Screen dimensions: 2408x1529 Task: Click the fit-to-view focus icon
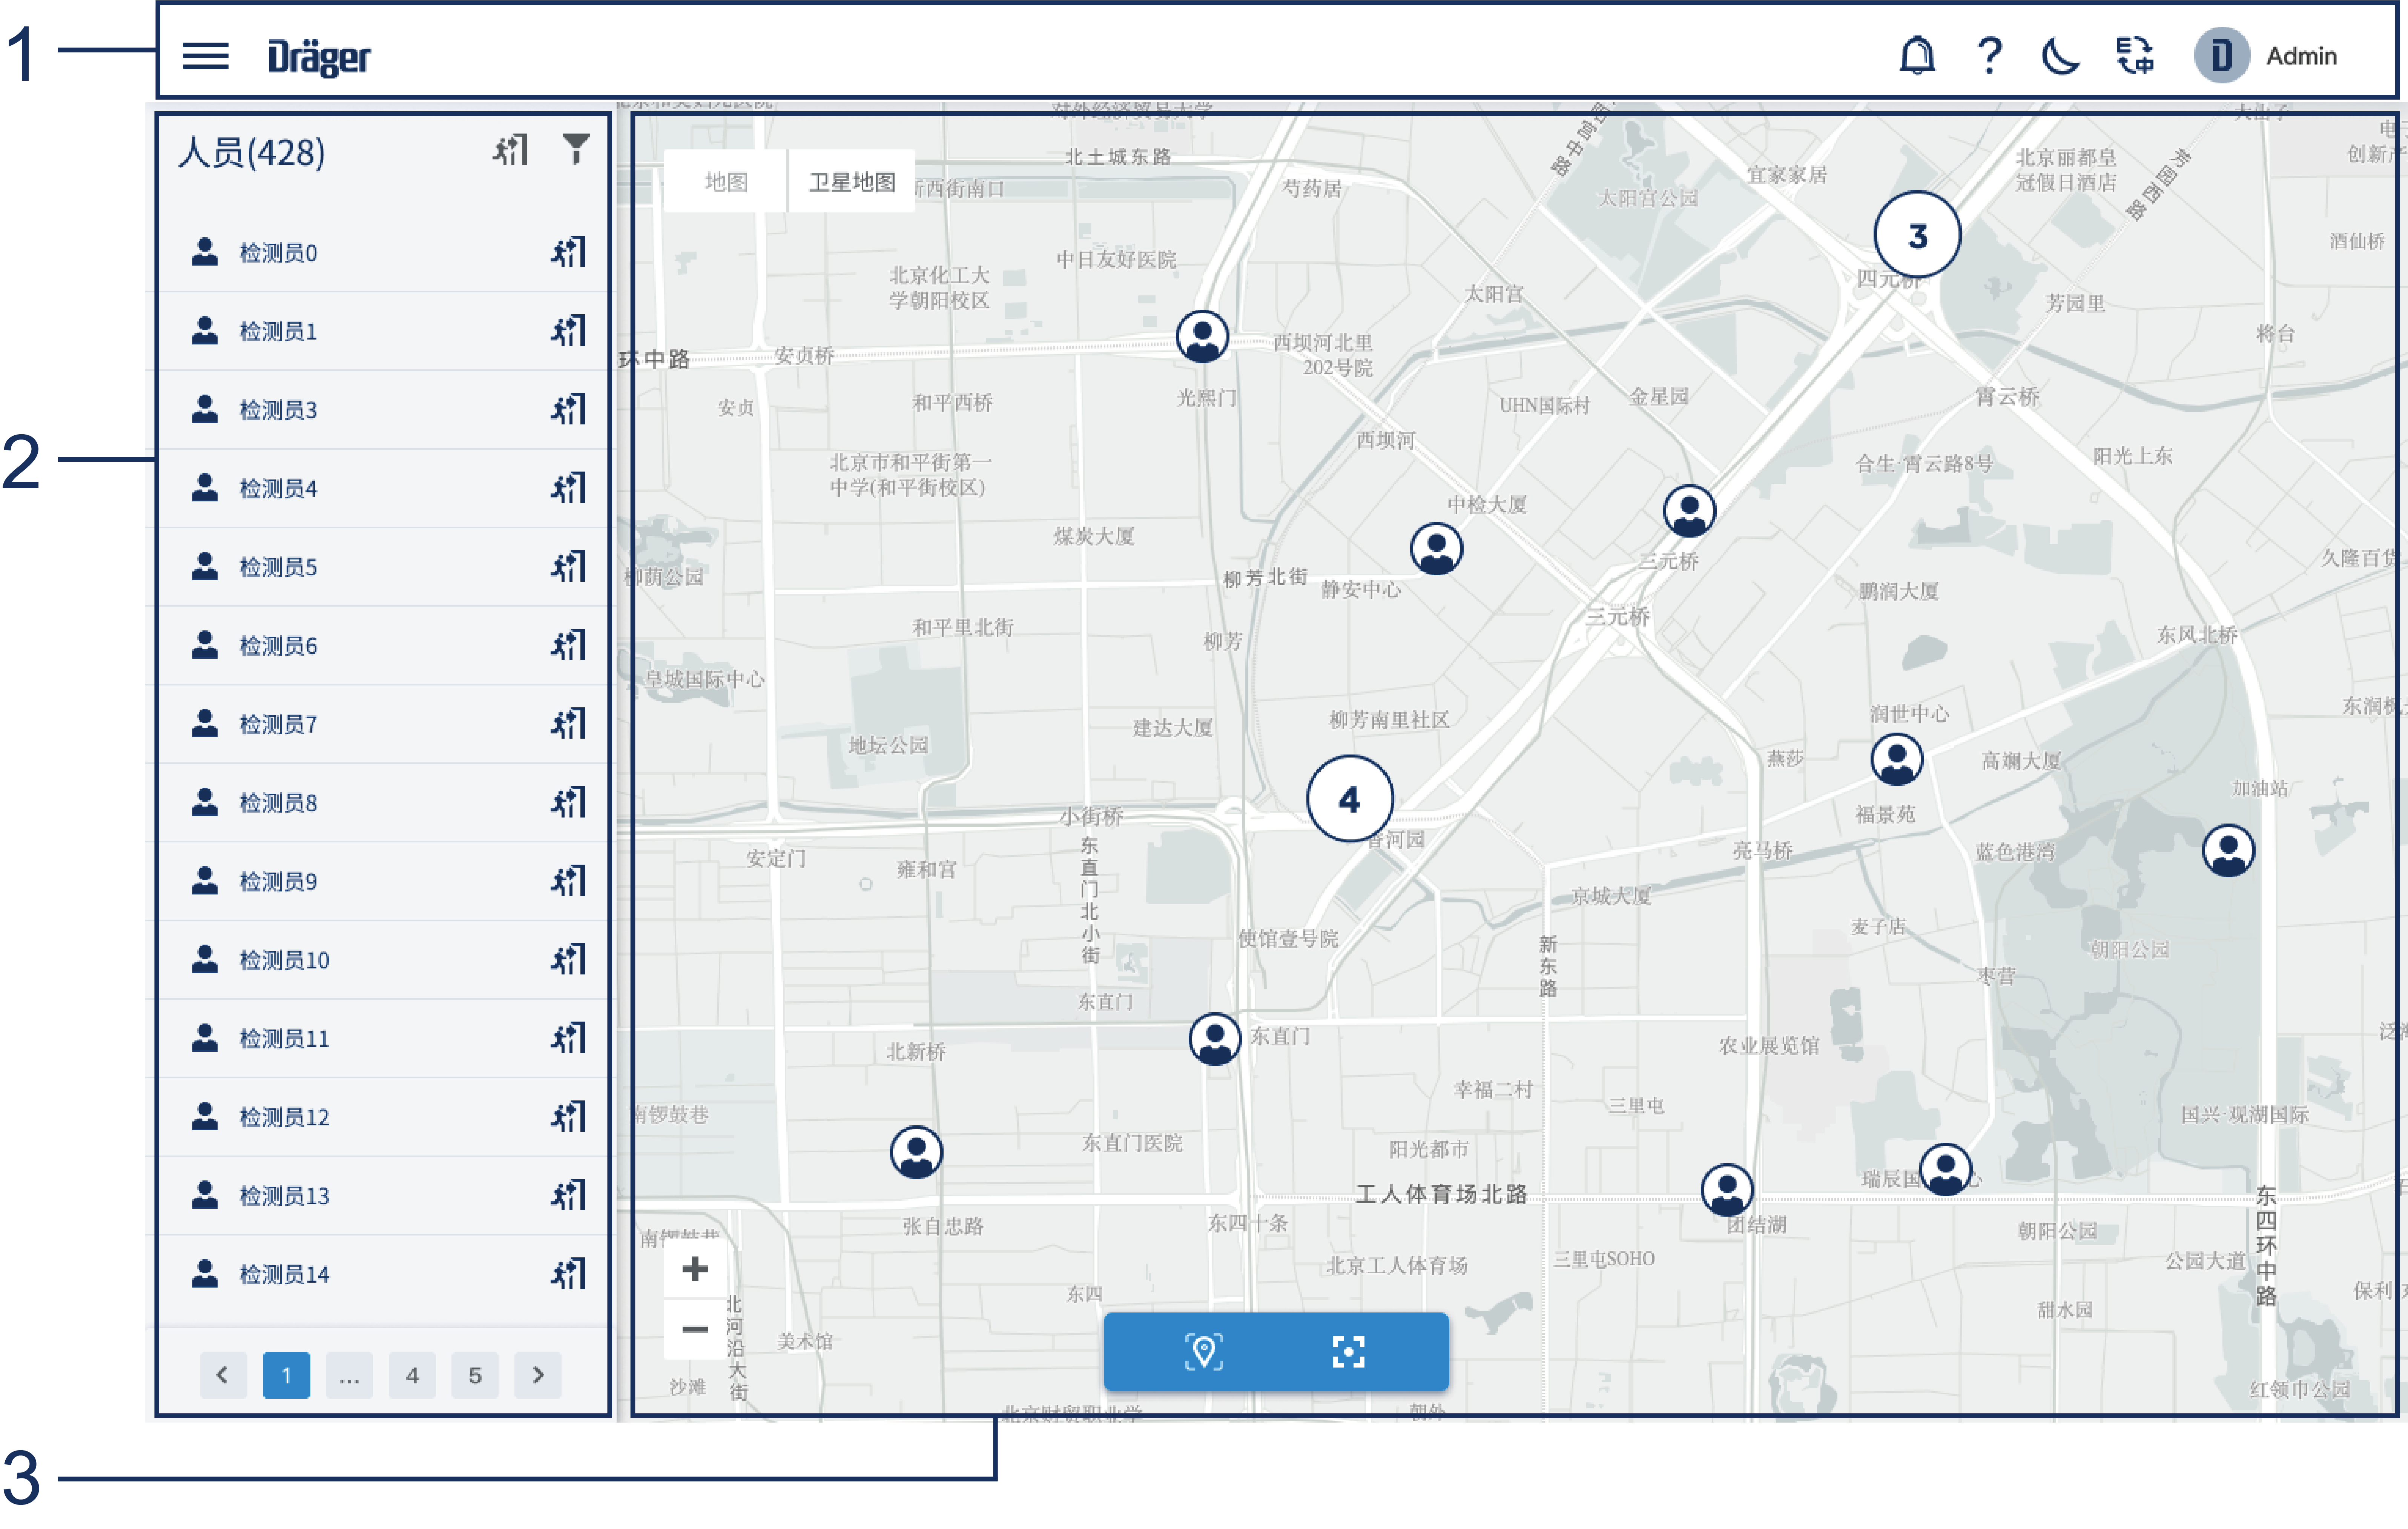(x=1348, y=1352)
